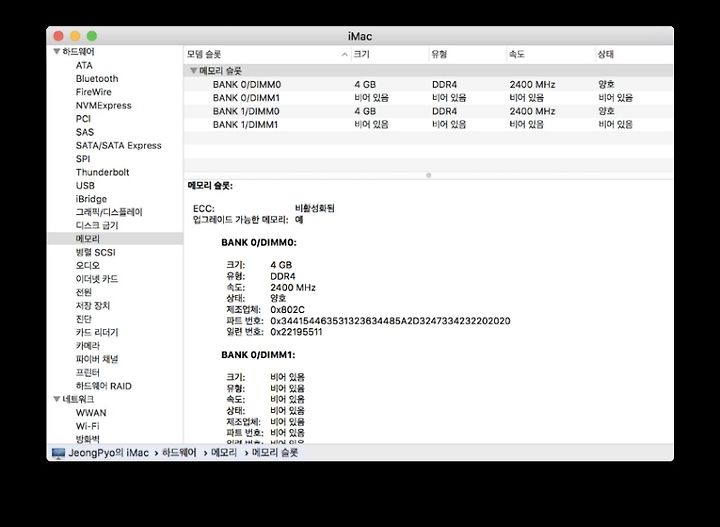Click the 상태 column header
This screenshot has width=720, height=527.
635,54
